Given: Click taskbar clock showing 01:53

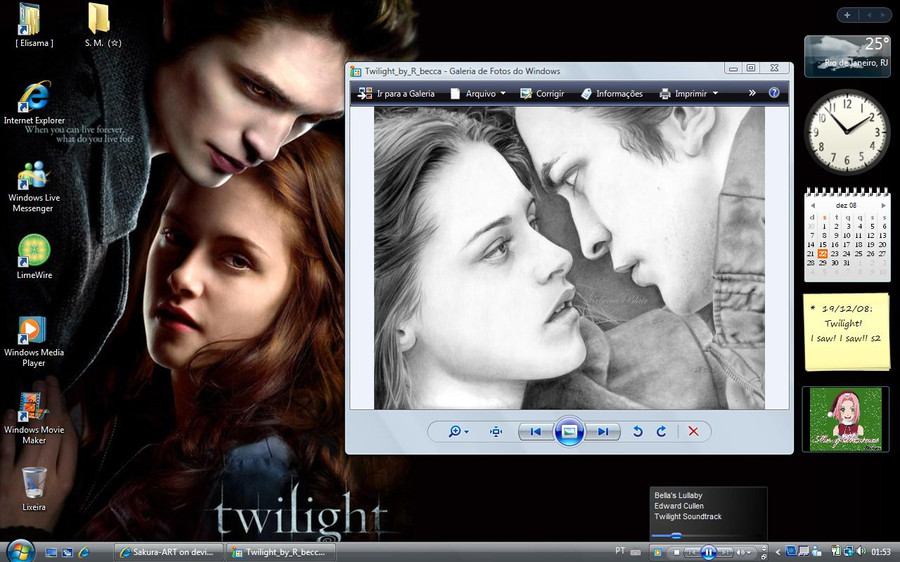Looking at the screenshot, I should [x=881, y=552].
